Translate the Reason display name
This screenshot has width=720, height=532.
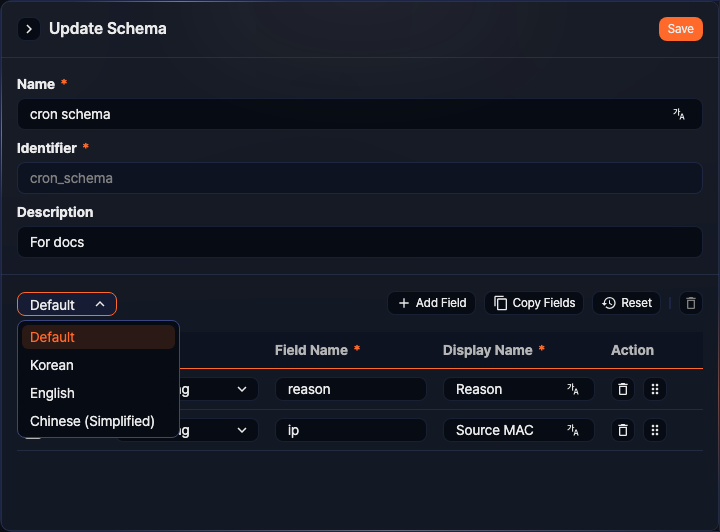pos(573,389)
